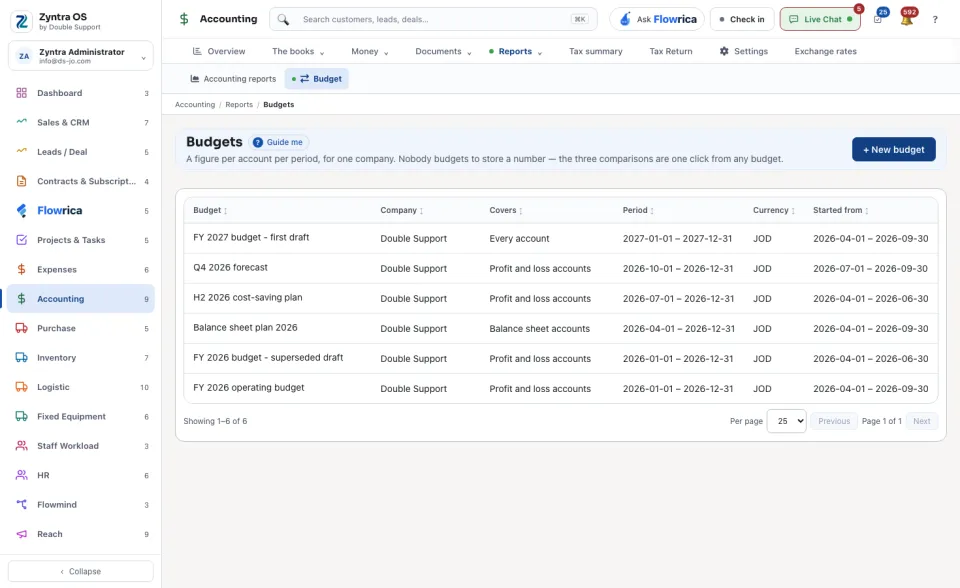Screen dimensions: 960x588
Task: Open Logistic truck icon
Action: [21, 387]
